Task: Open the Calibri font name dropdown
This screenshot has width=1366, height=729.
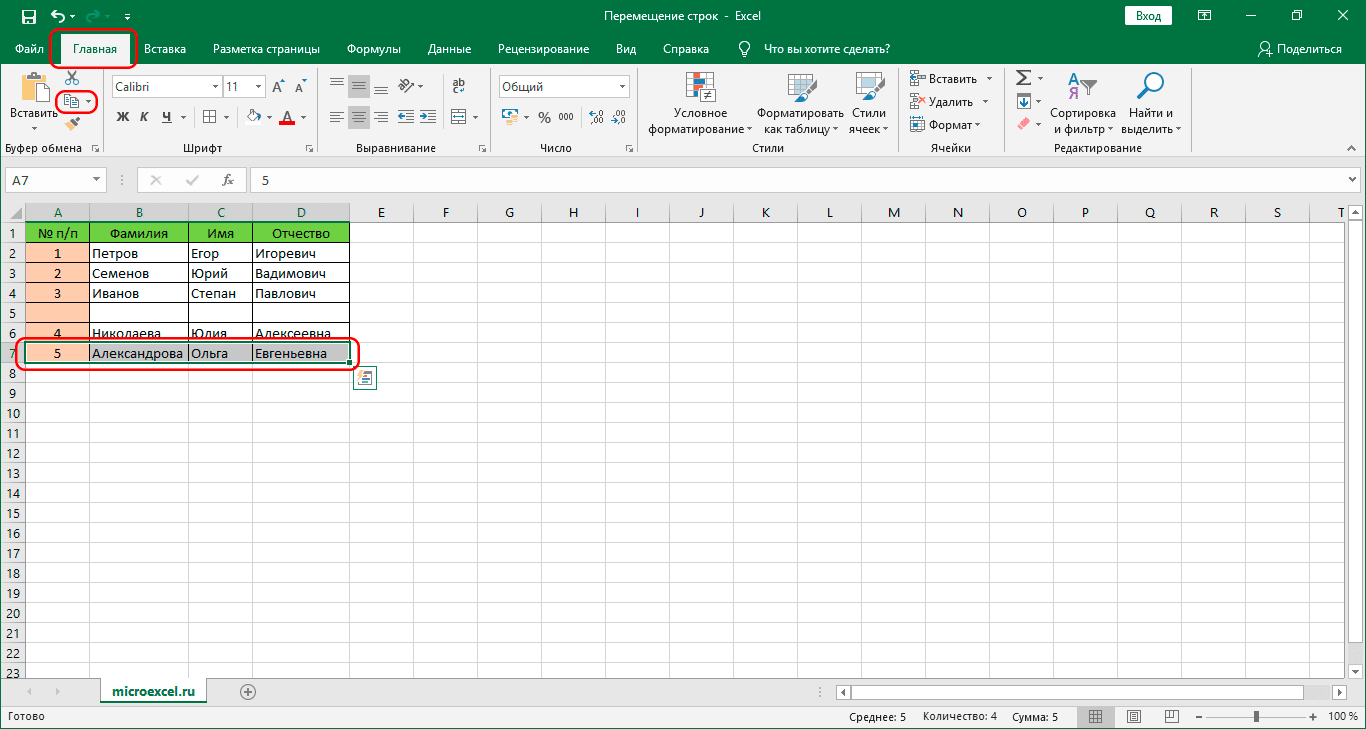Action: click(214, 87)
